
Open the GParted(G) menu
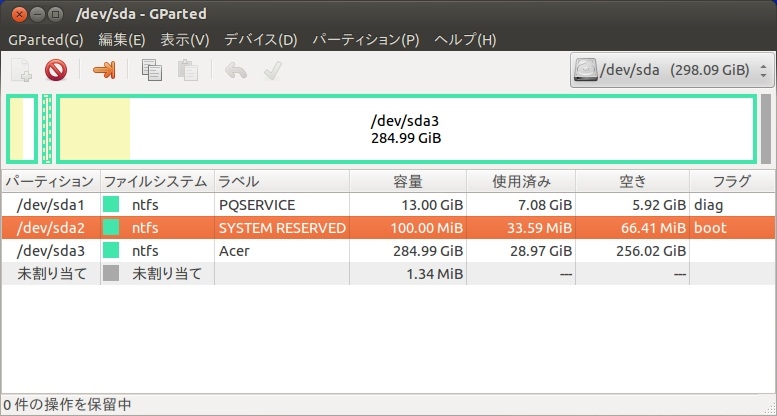(x=46, y=40)
